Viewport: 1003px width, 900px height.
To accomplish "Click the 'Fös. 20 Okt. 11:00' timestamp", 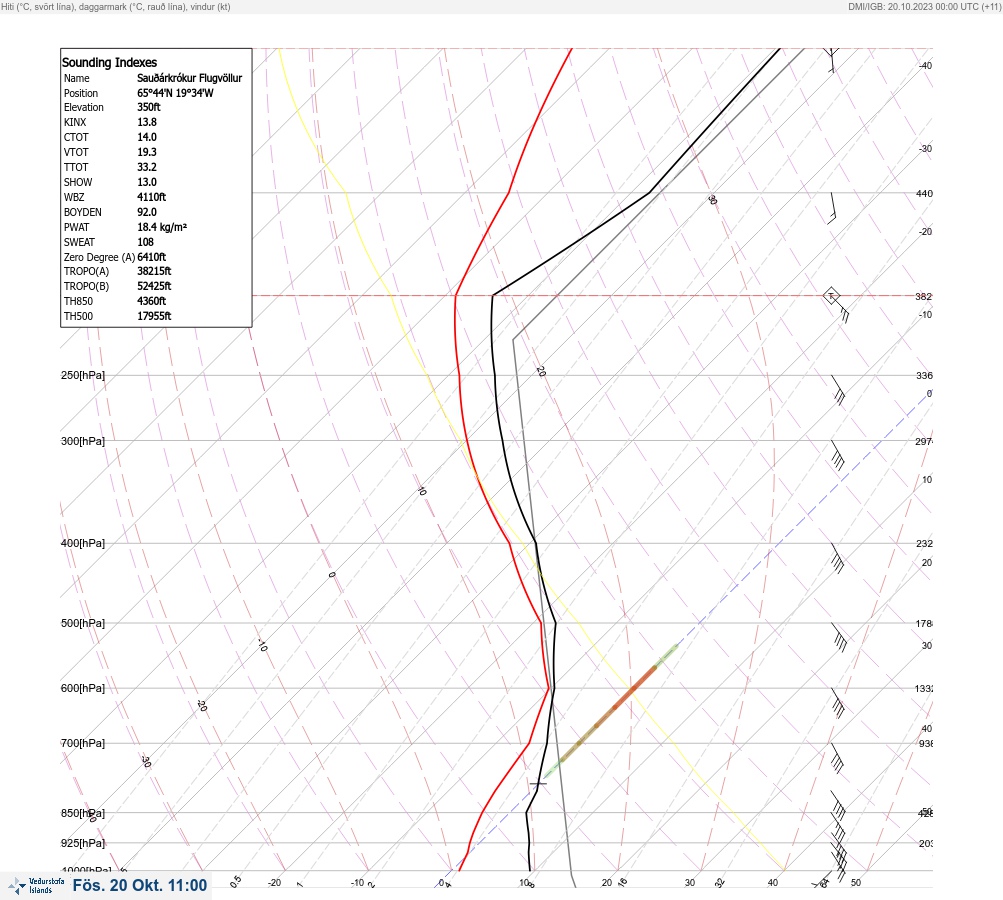I will (139, 885).
